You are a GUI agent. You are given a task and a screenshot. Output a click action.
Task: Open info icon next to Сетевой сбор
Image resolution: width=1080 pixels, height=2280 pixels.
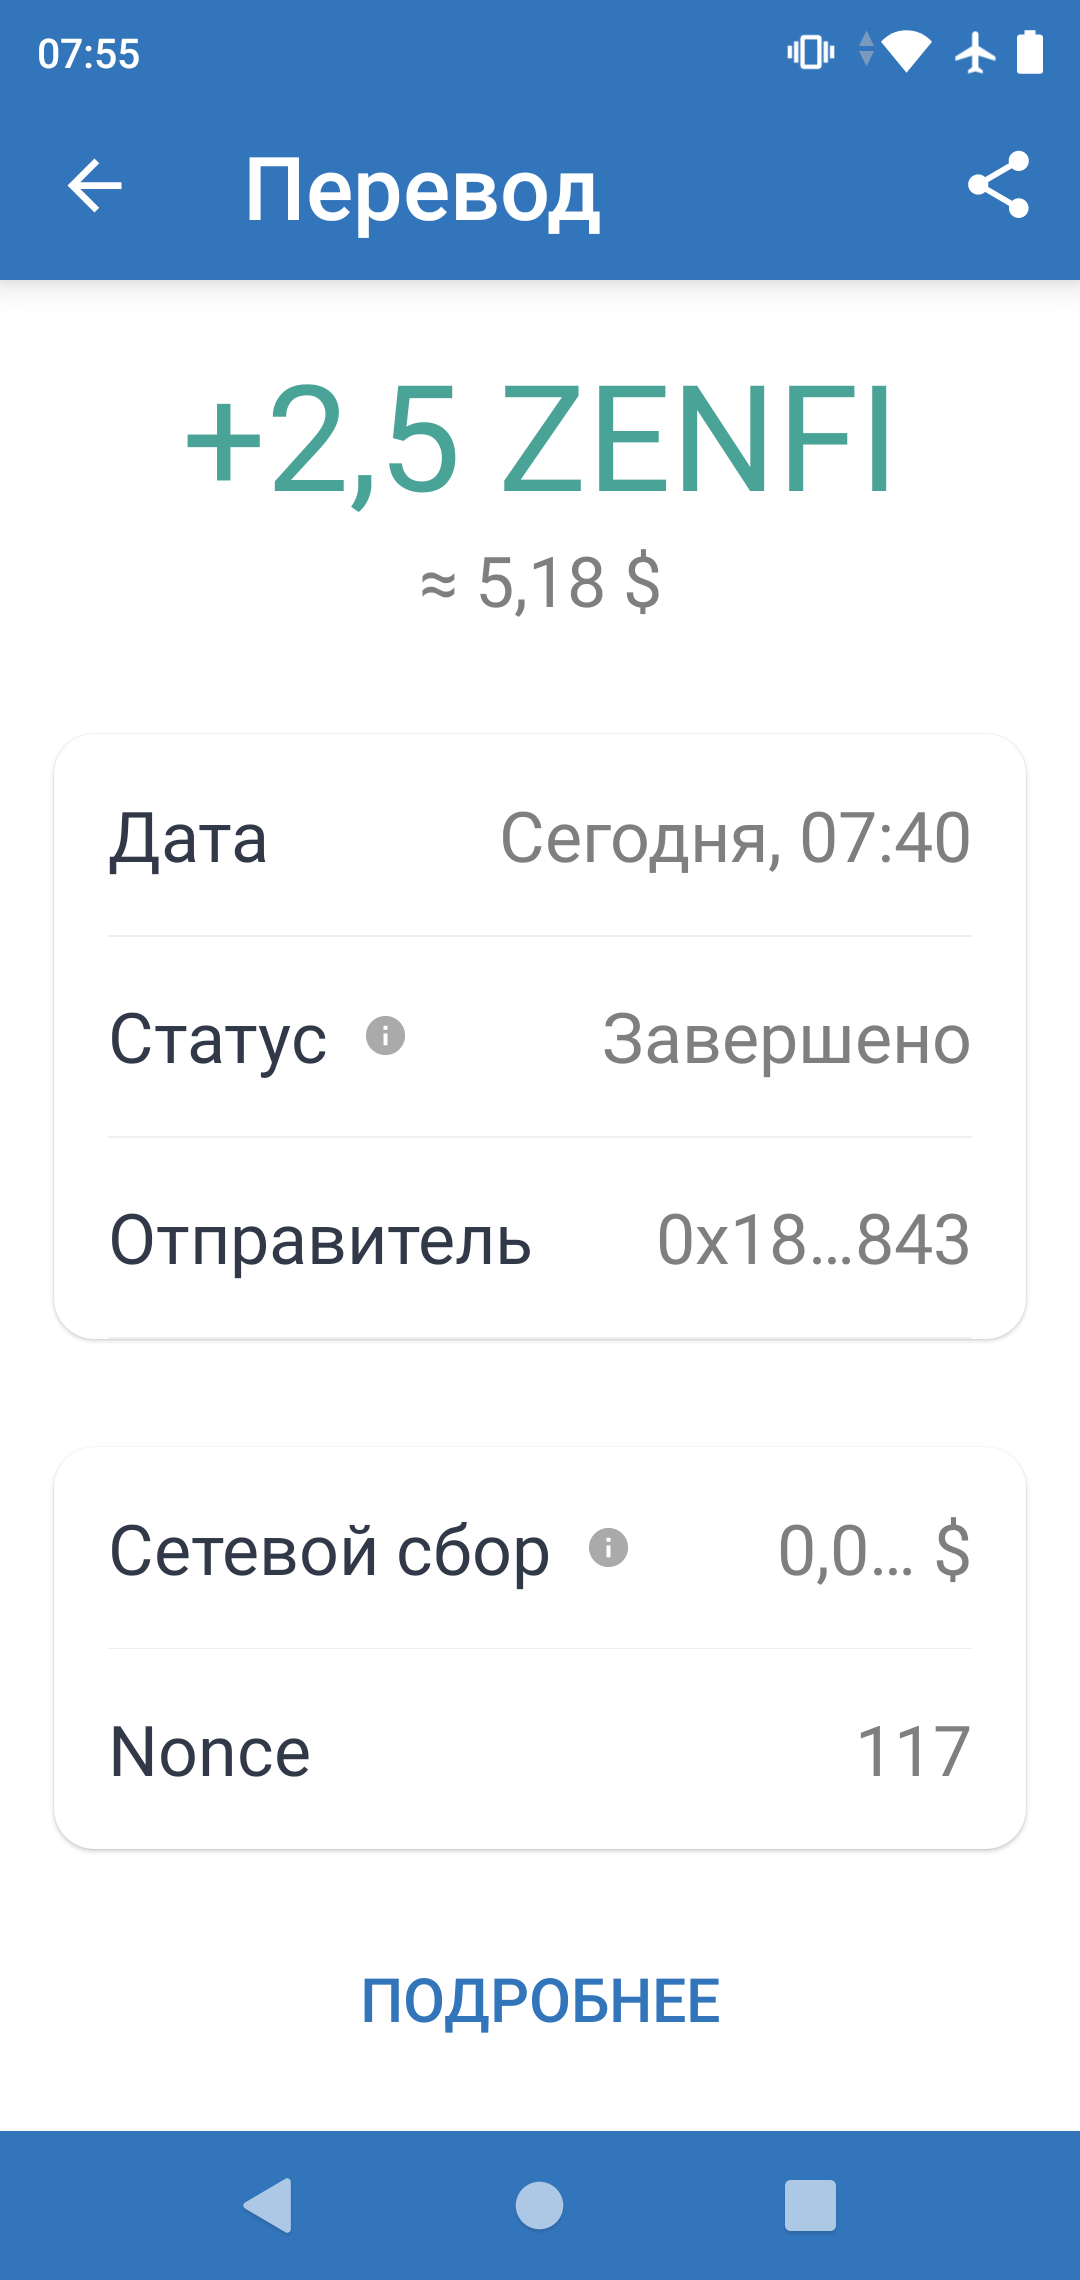[608, 1547]
